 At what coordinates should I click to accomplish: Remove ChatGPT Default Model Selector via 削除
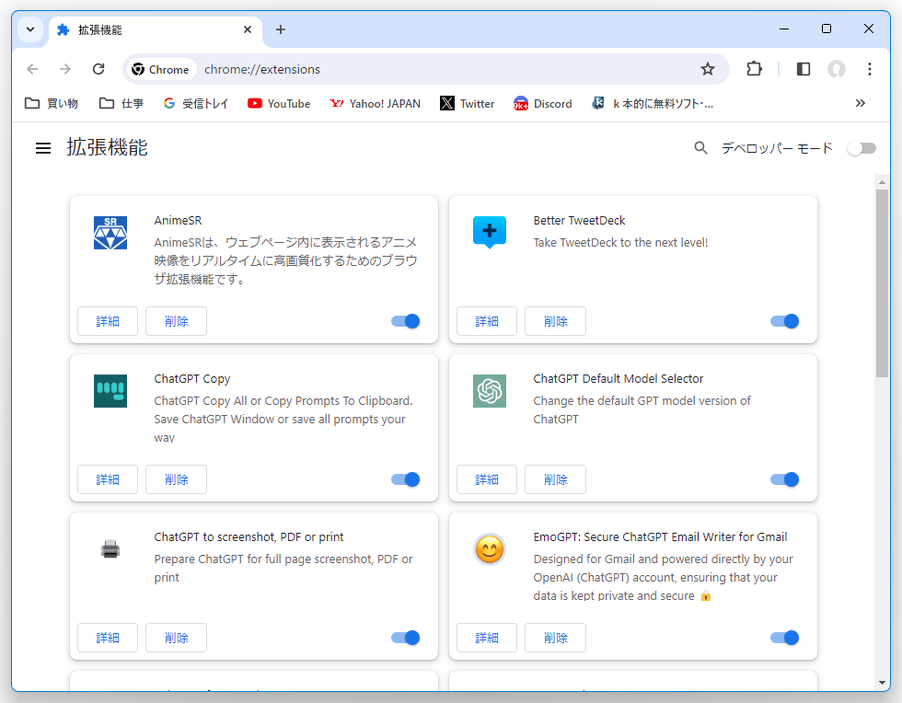point(555,479)
